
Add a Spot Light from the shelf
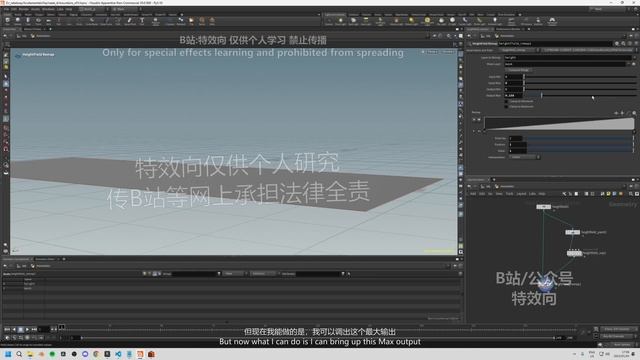[353, 21]
